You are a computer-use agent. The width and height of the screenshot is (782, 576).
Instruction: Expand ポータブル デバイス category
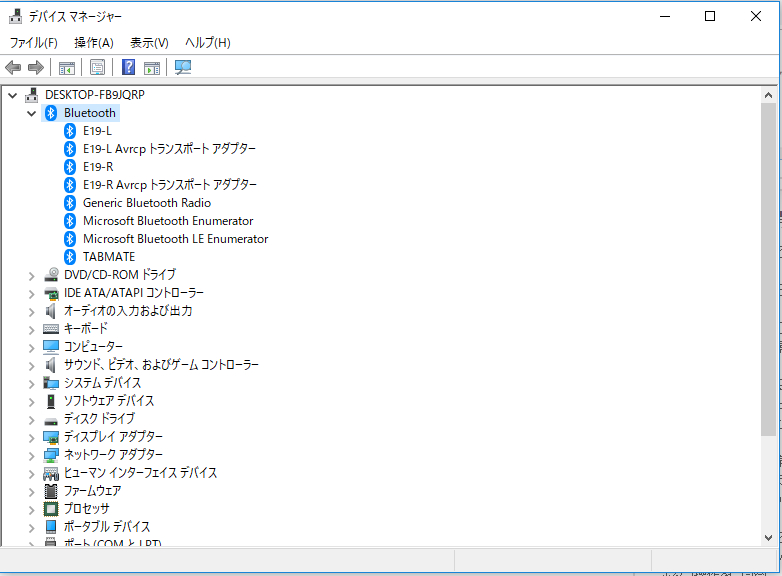(x=31, y=527)
